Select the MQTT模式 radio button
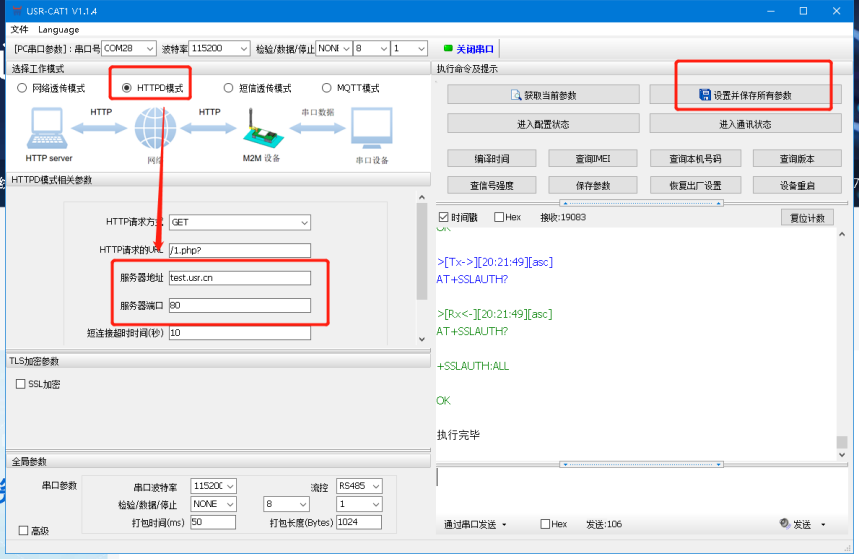Image resolution: width=860 pixels, height=559 pixels. [327, 88]
